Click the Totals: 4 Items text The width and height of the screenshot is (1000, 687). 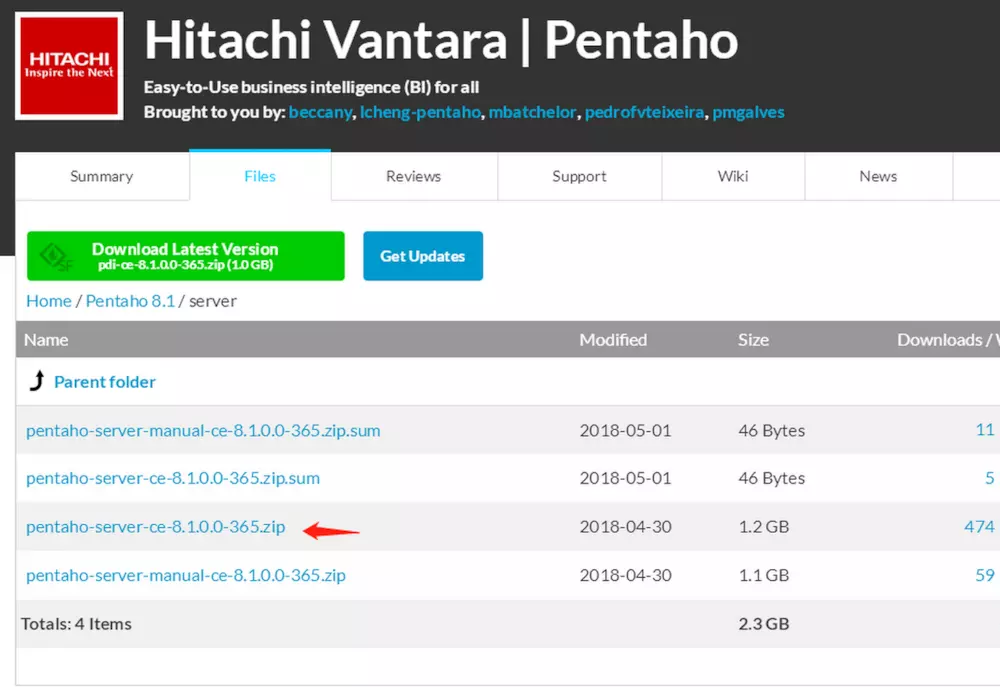click(77, 624)
